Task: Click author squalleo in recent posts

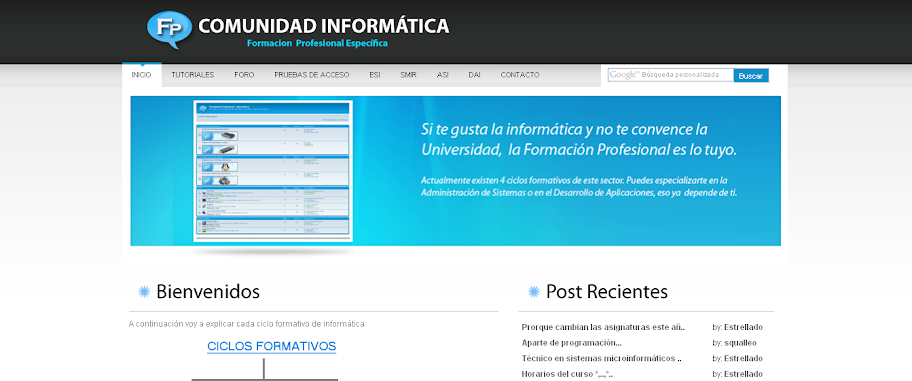Action: [x=740, y=343]
